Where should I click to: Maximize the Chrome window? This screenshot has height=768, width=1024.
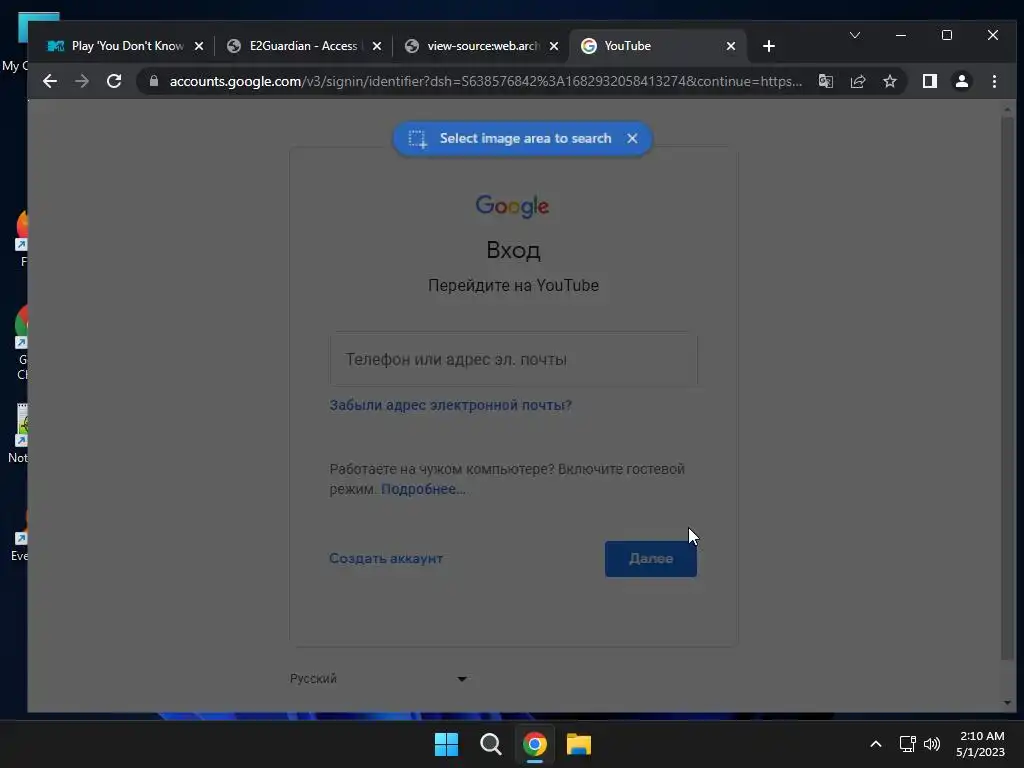coord(947,35)
